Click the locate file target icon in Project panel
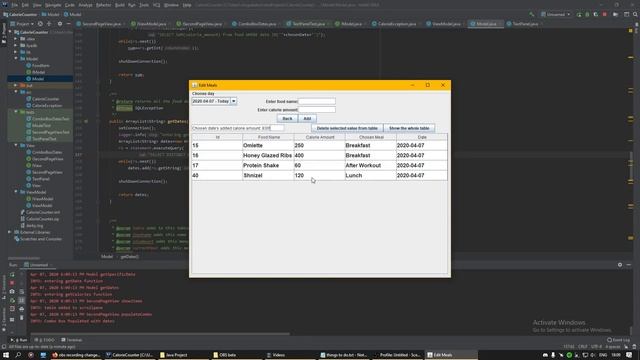The height and width of the screenshot is (360, 640). pyautogui.click(x=40, y=24)
